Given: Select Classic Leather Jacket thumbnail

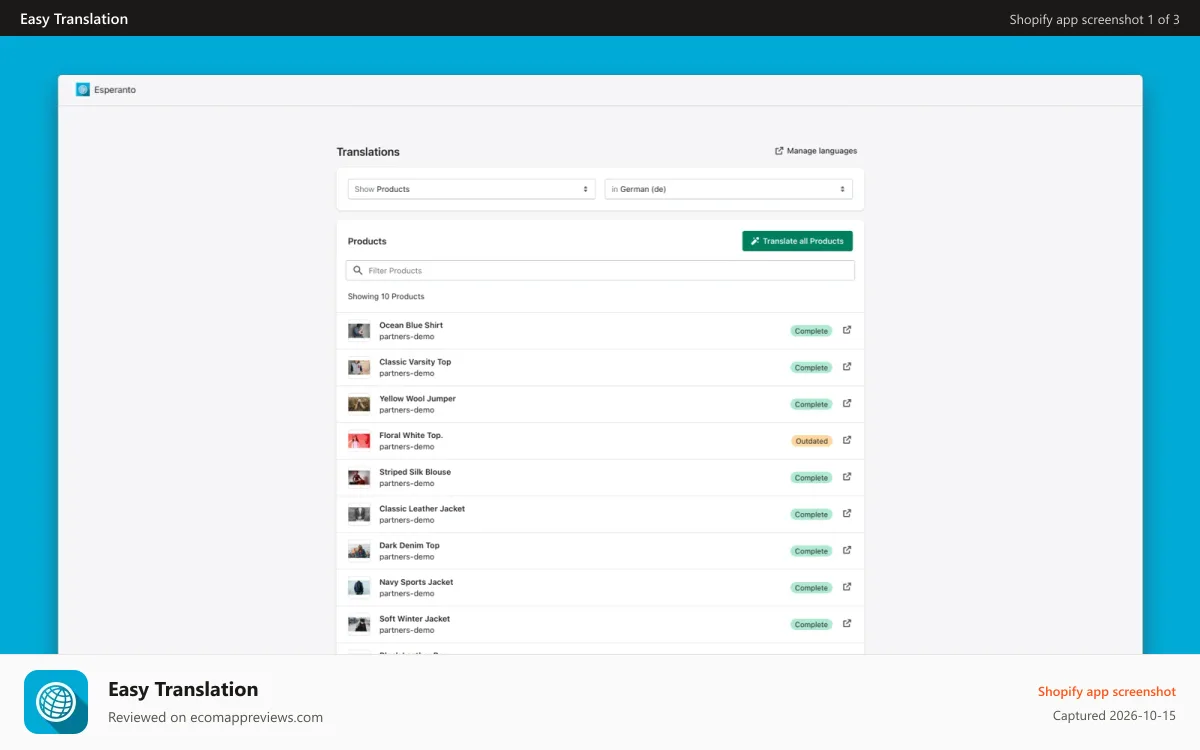Looking at the screenshot, I should 359,514.
